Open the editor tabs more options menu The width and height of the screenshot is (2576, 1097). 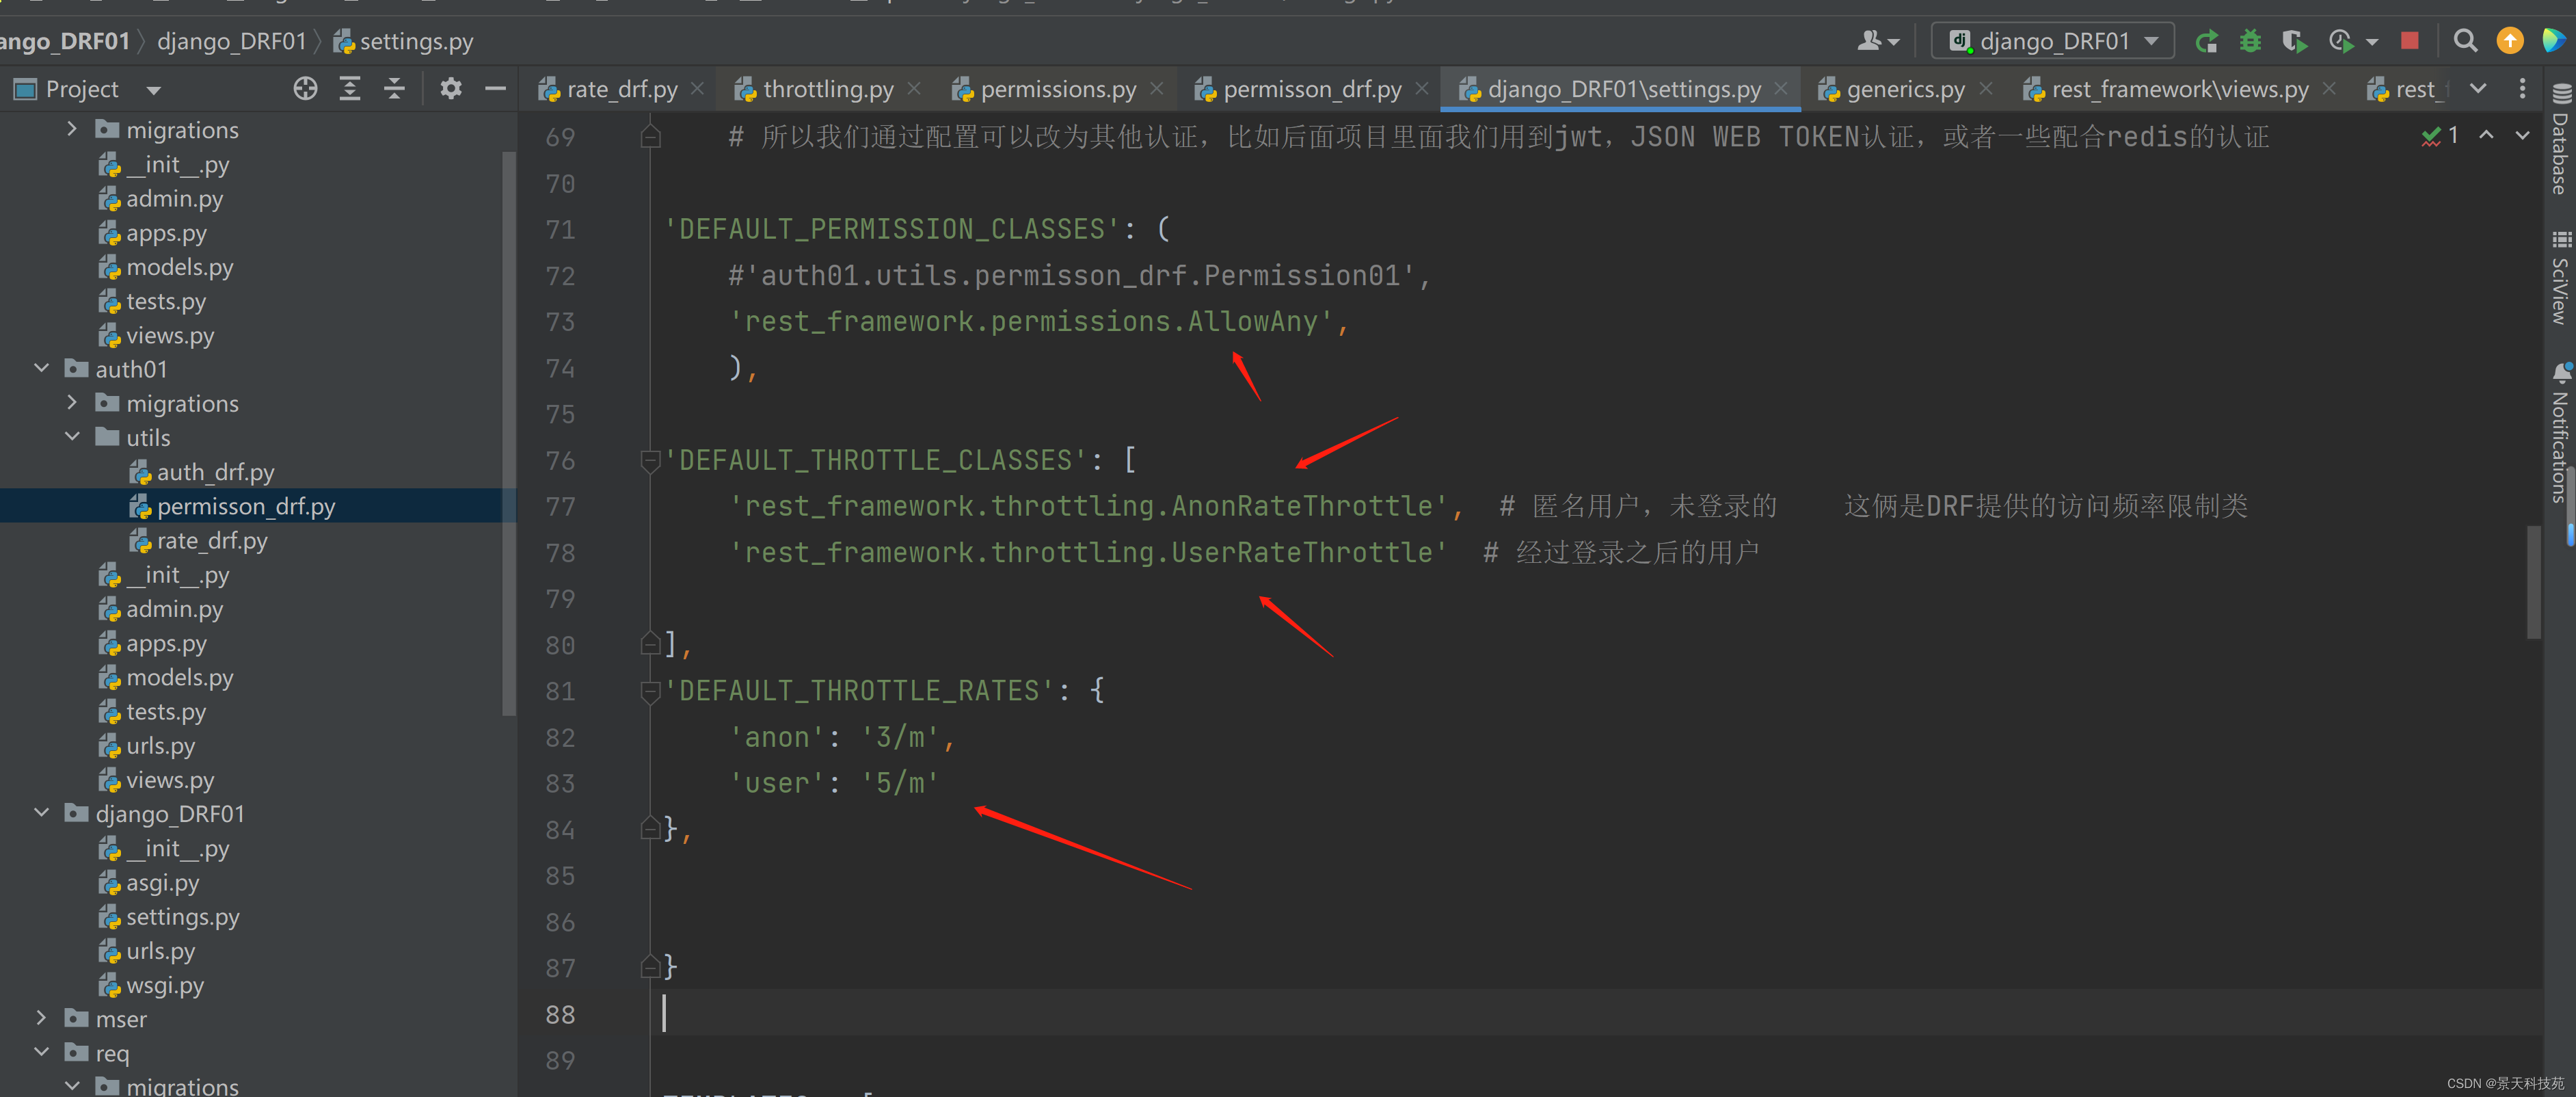click(x=2522, y=89)
